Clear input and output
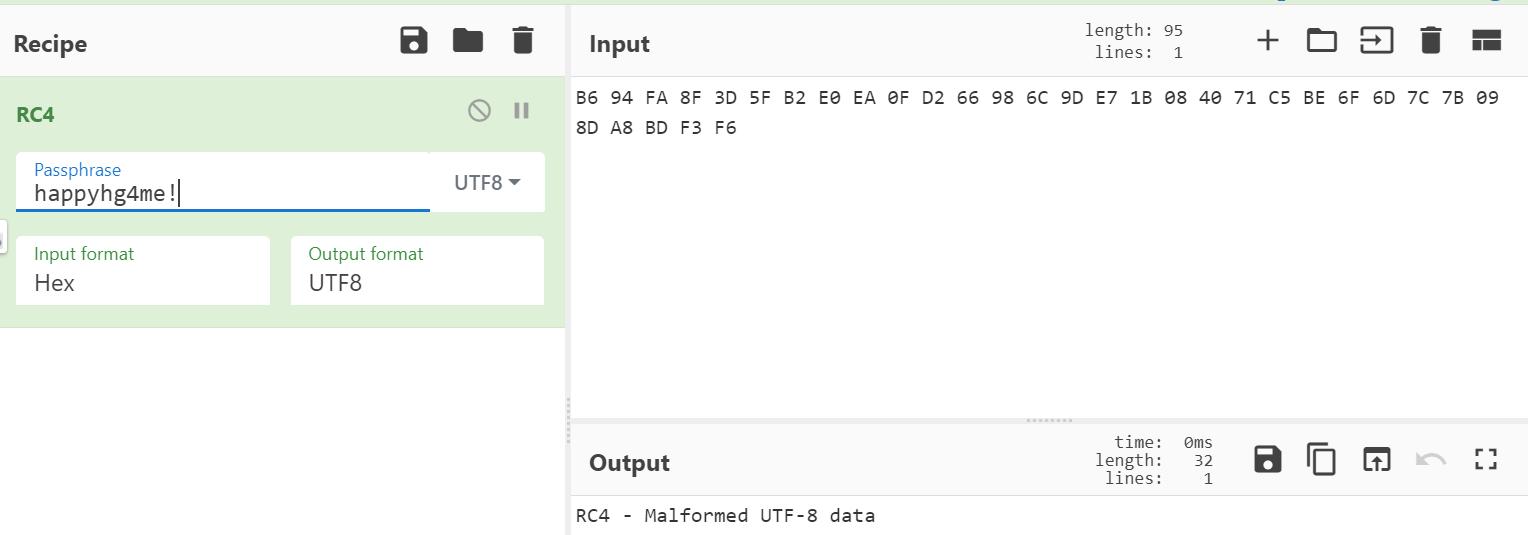Viewport: 1528px width, 535px height. pyautogui.click(x=1431, y=41)
